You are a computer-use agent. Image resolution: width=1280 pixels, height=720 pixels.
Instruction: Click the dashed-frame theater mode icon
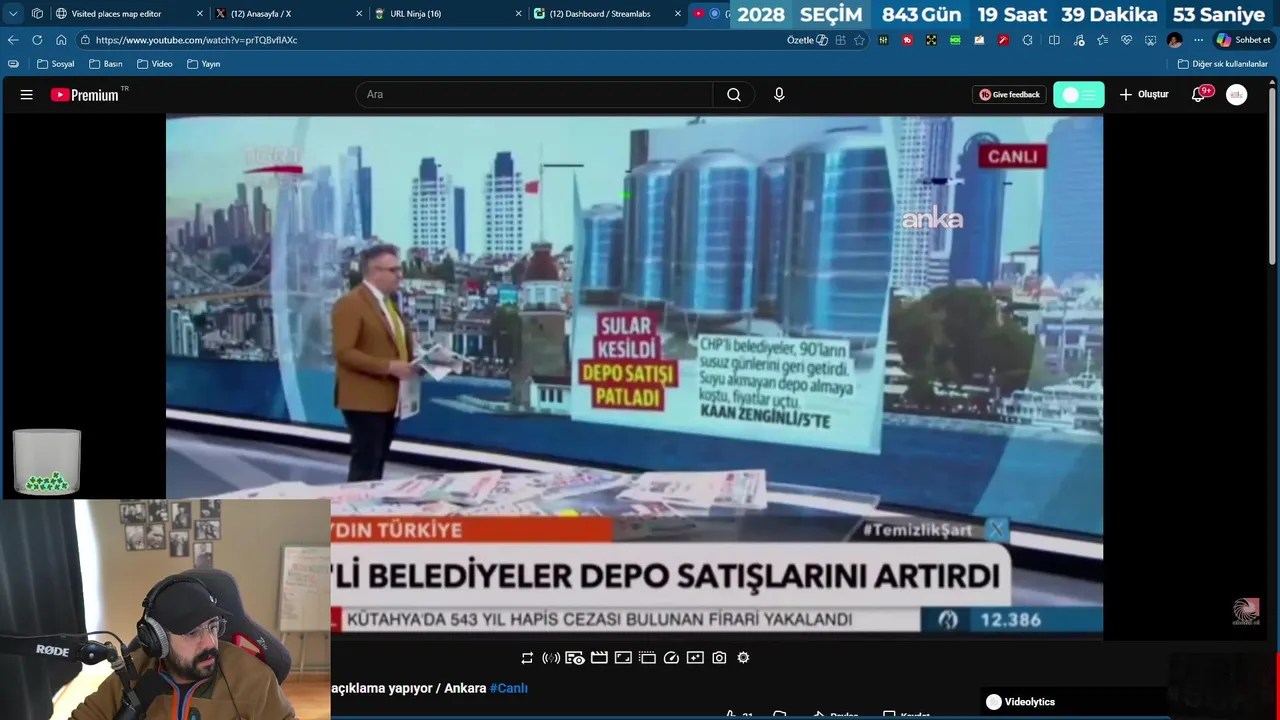pyautogui.click(x=647, y=658)
